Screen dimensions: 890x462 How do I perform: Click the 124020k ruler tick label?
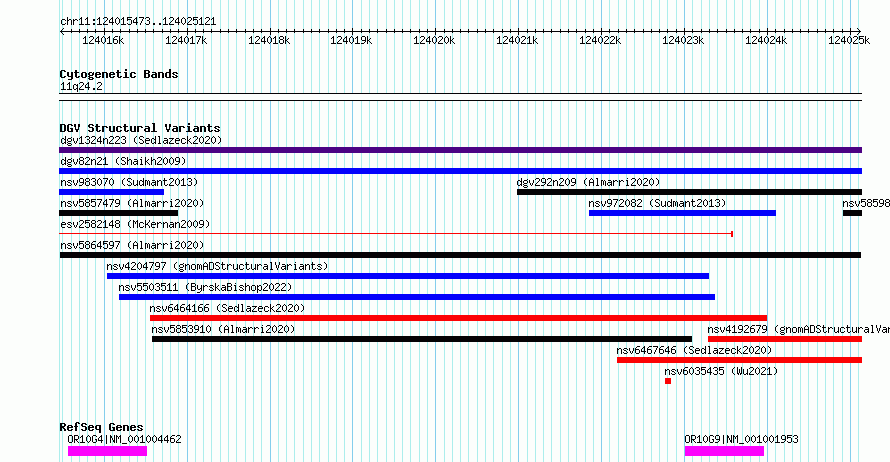[434, 40]
